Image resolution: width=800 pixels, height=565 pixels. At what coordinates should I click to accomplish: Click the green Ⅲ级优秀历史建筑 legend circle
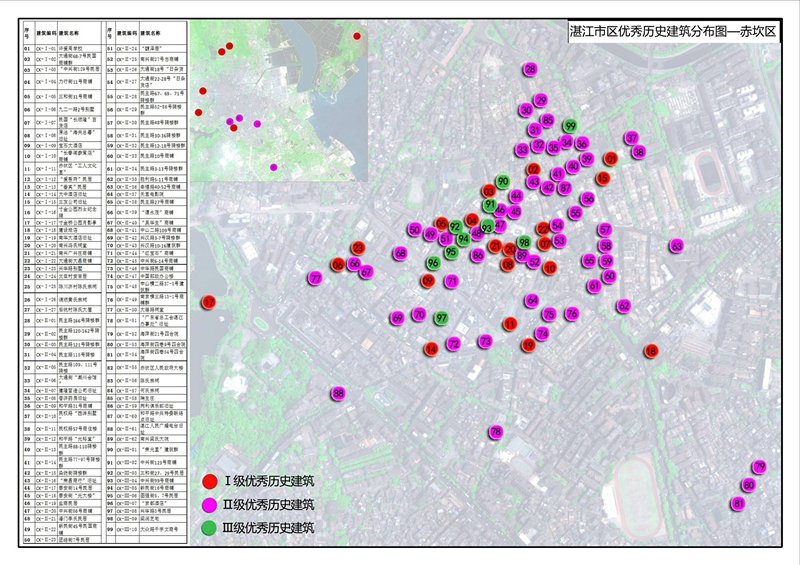coord(210,526)
